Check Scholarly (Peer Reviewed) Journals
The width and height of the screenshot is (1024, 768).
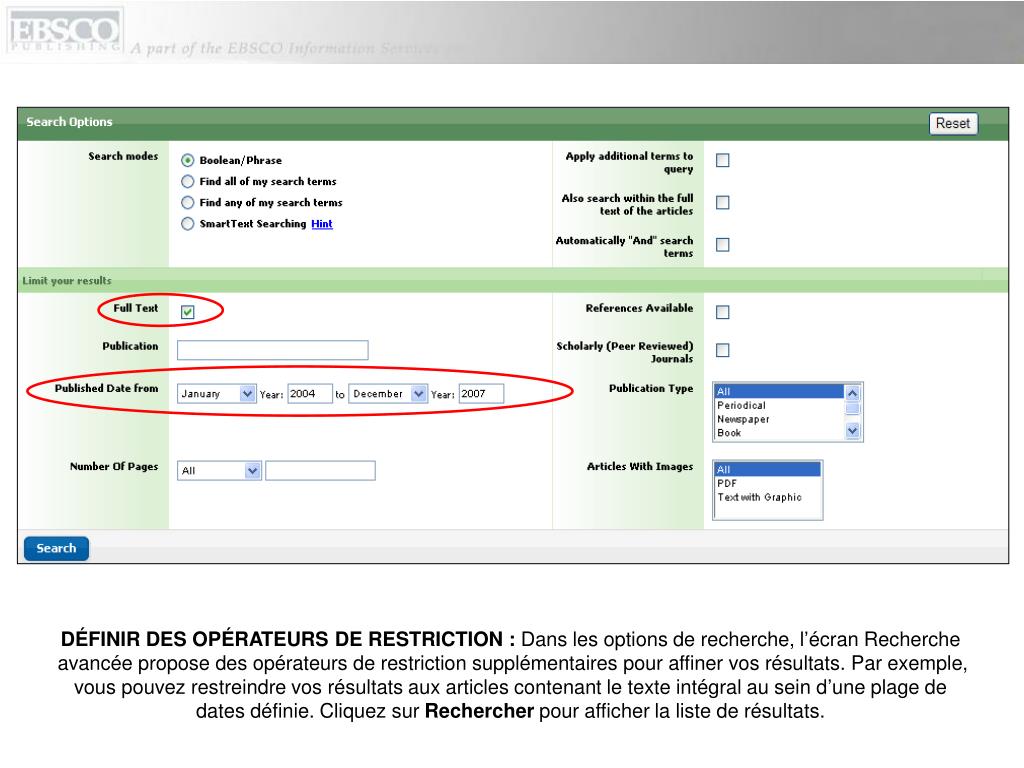coord(722,351)
